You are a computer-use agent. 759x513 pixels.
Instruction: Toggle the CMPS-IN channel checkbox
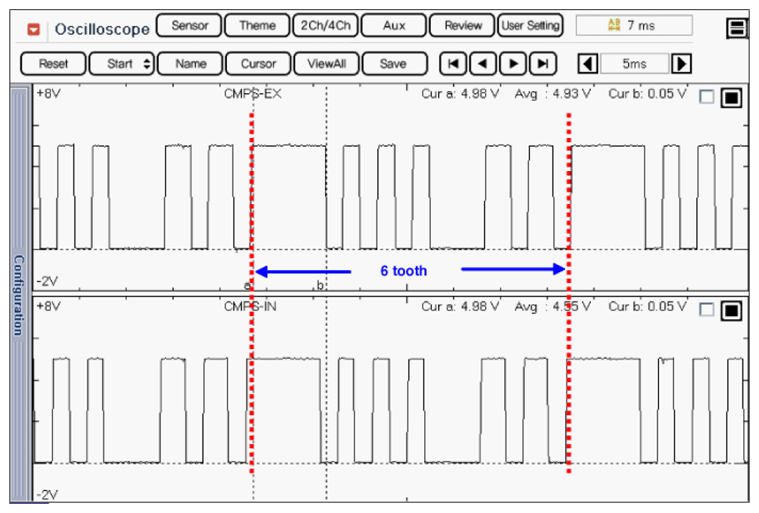708,310
